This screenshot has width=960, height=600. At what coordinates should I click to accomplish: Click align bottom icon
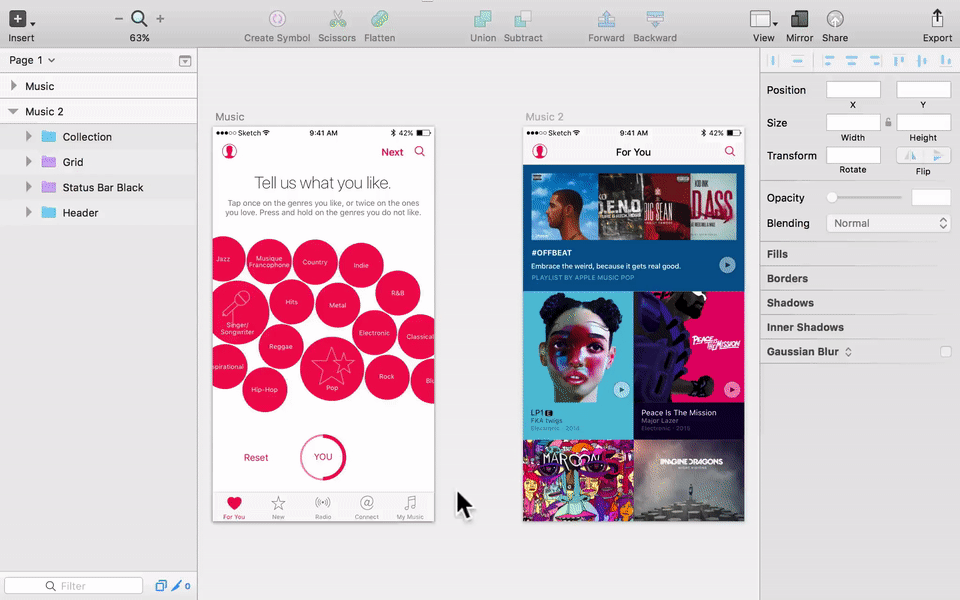point(946,61)
